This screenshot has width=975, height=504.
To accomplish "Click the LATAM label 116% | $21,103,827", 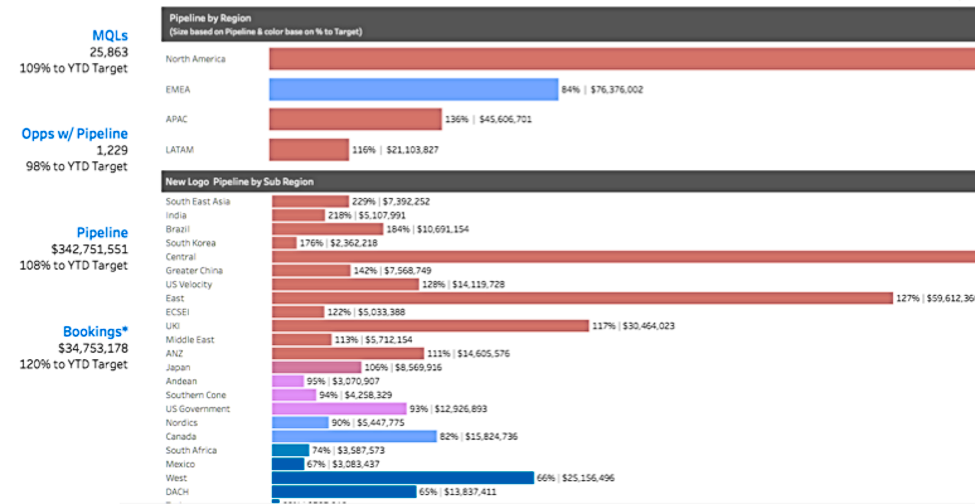I will coord(395,150).
